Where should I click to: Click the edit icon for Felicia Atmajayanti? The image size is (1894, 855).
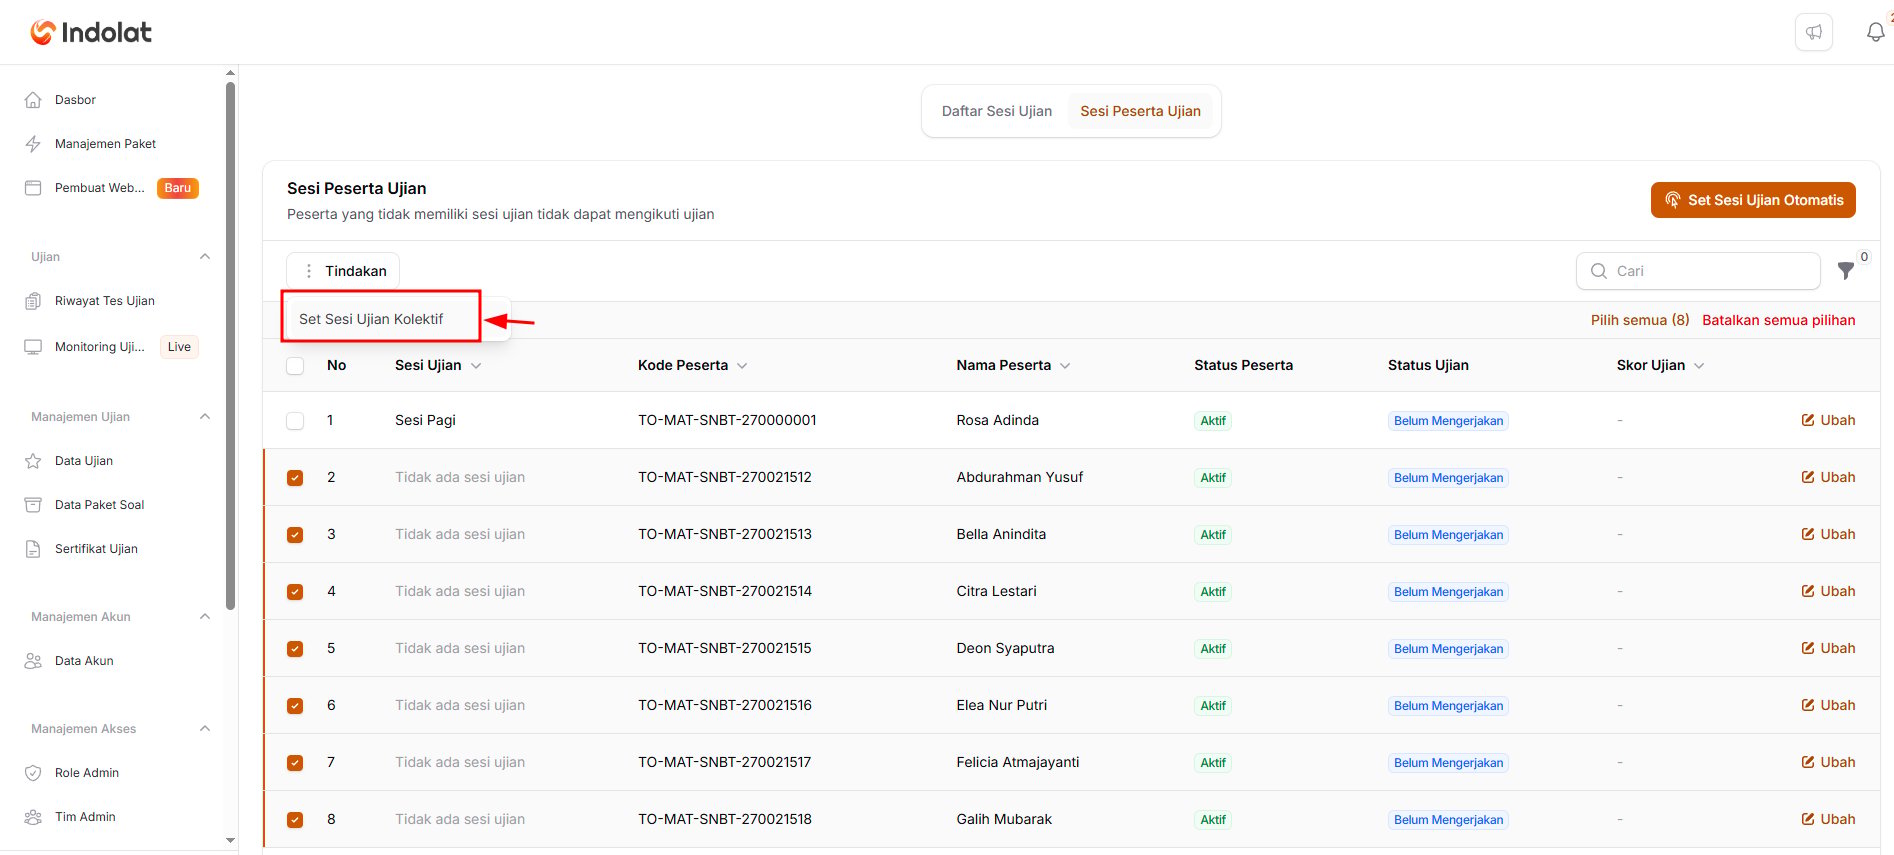coord(1808,762)
